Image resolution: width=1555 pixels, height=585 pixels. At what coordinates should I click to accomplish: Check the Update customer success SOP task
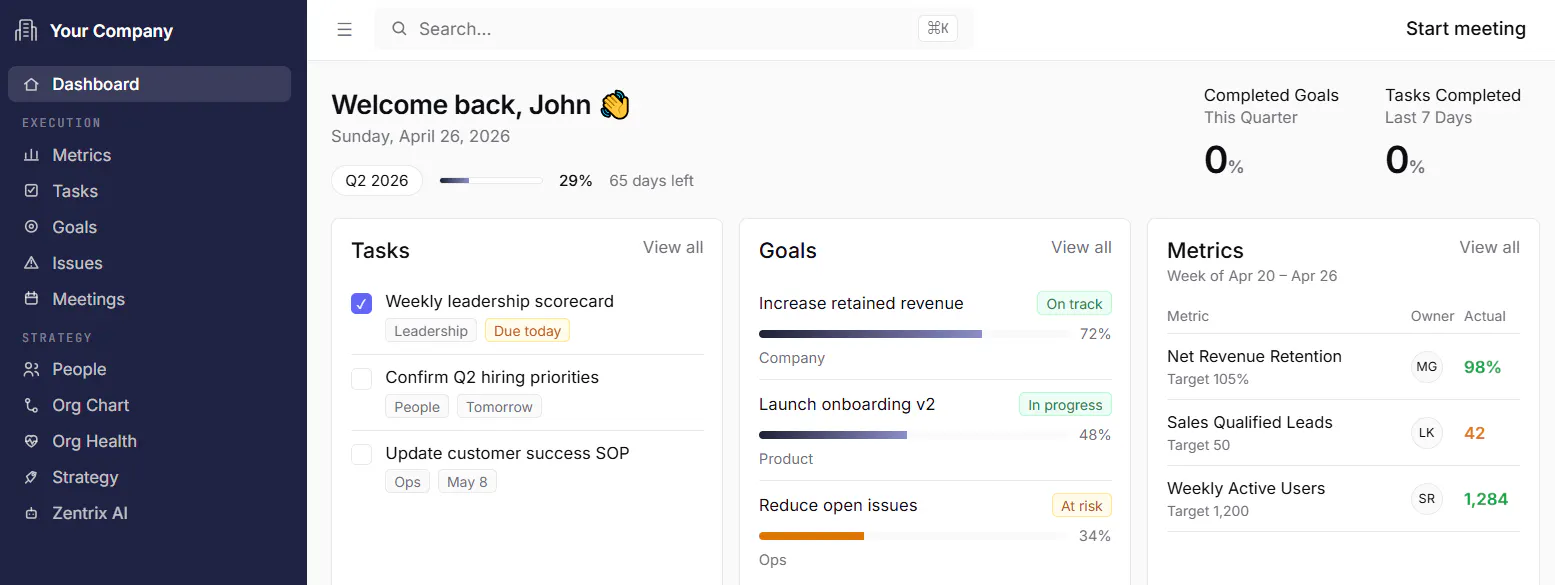click(362, 455)
